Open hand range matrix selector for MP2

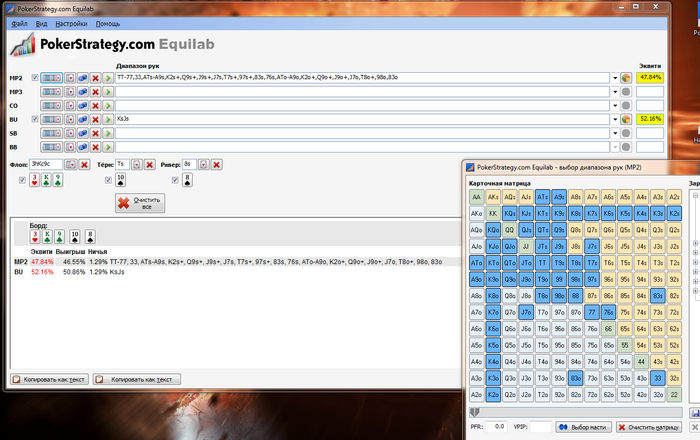[51, 78]
